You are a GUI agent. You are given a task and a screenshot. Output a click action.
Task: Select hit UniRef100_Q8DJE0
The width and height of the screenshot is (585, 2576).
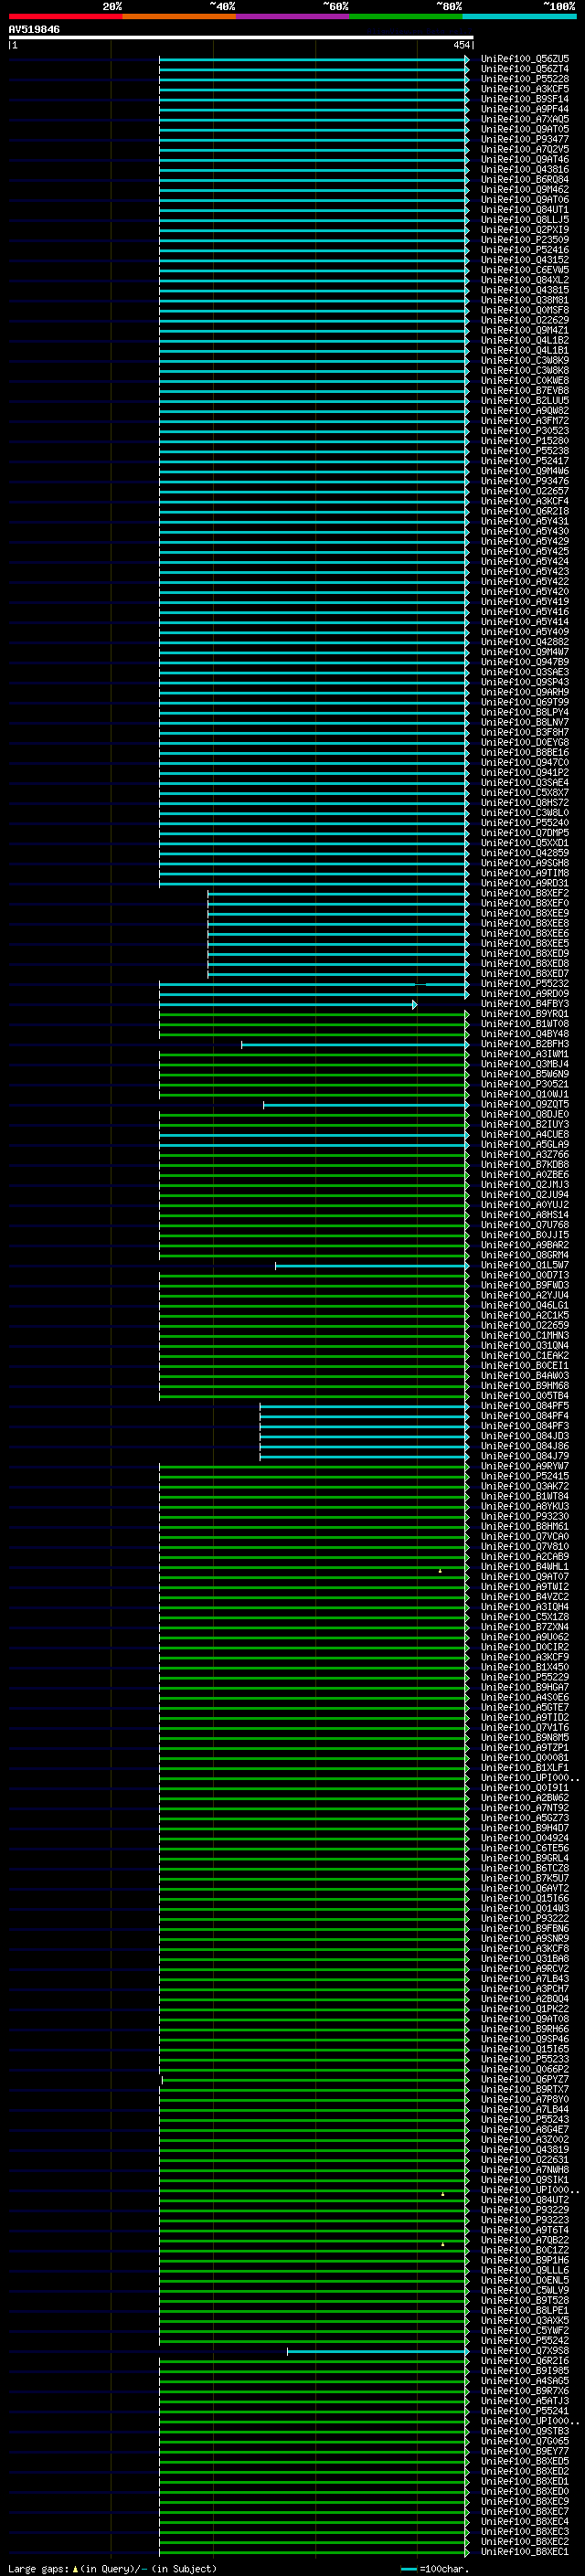[x=524, y=1114]
